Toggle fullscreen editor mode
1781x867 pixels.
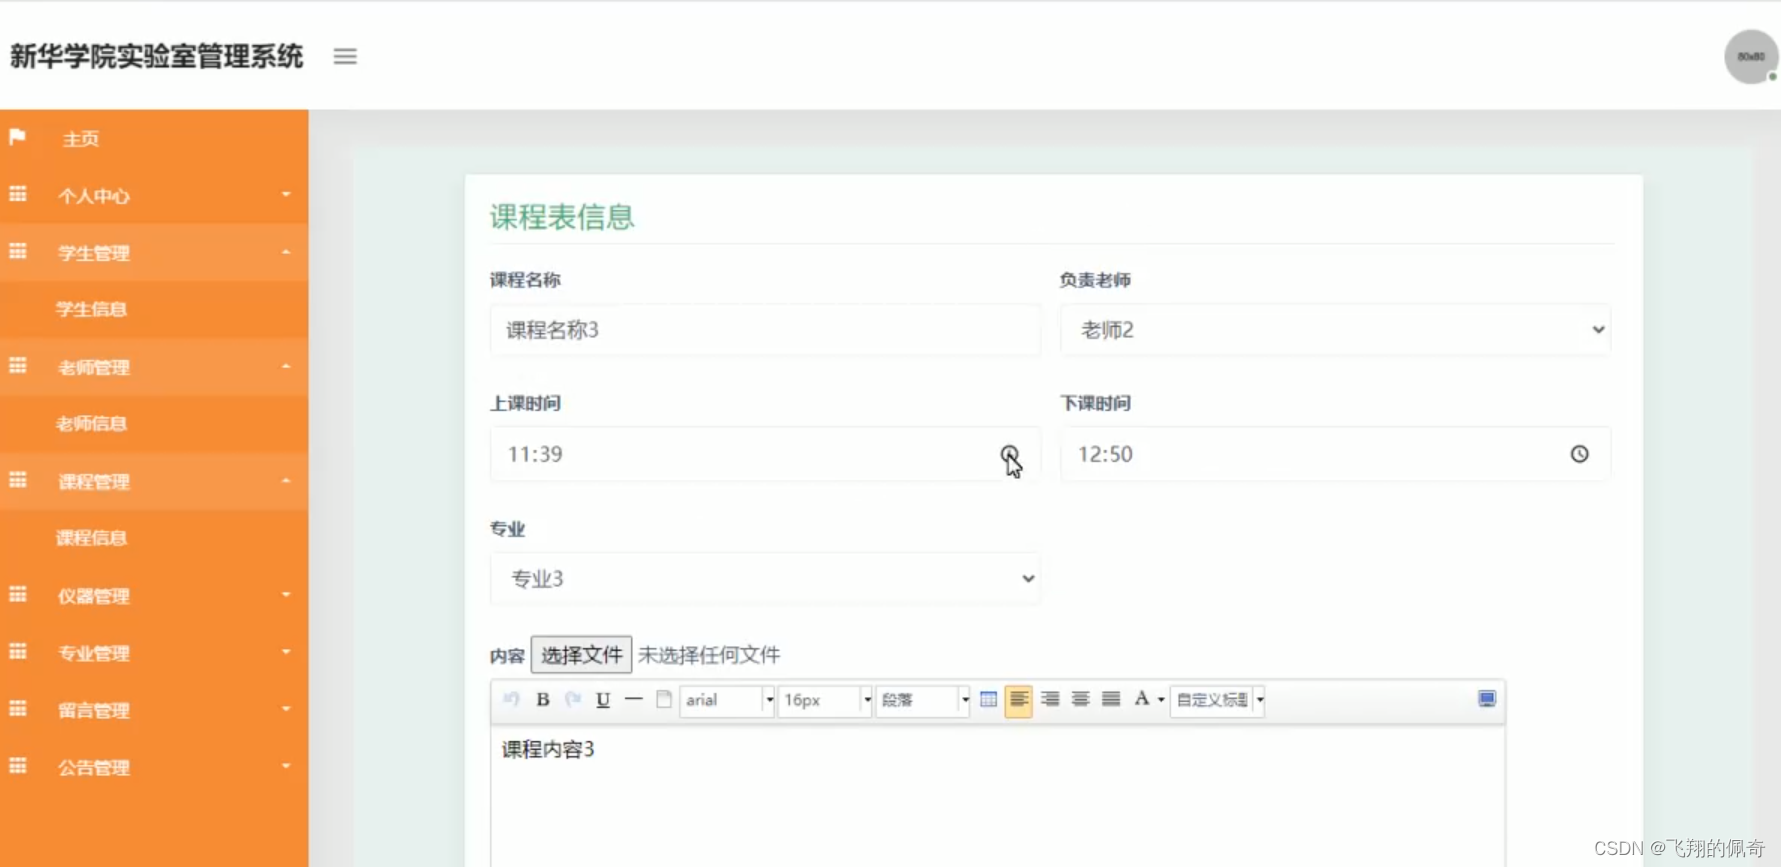[x=1487, y=699]
